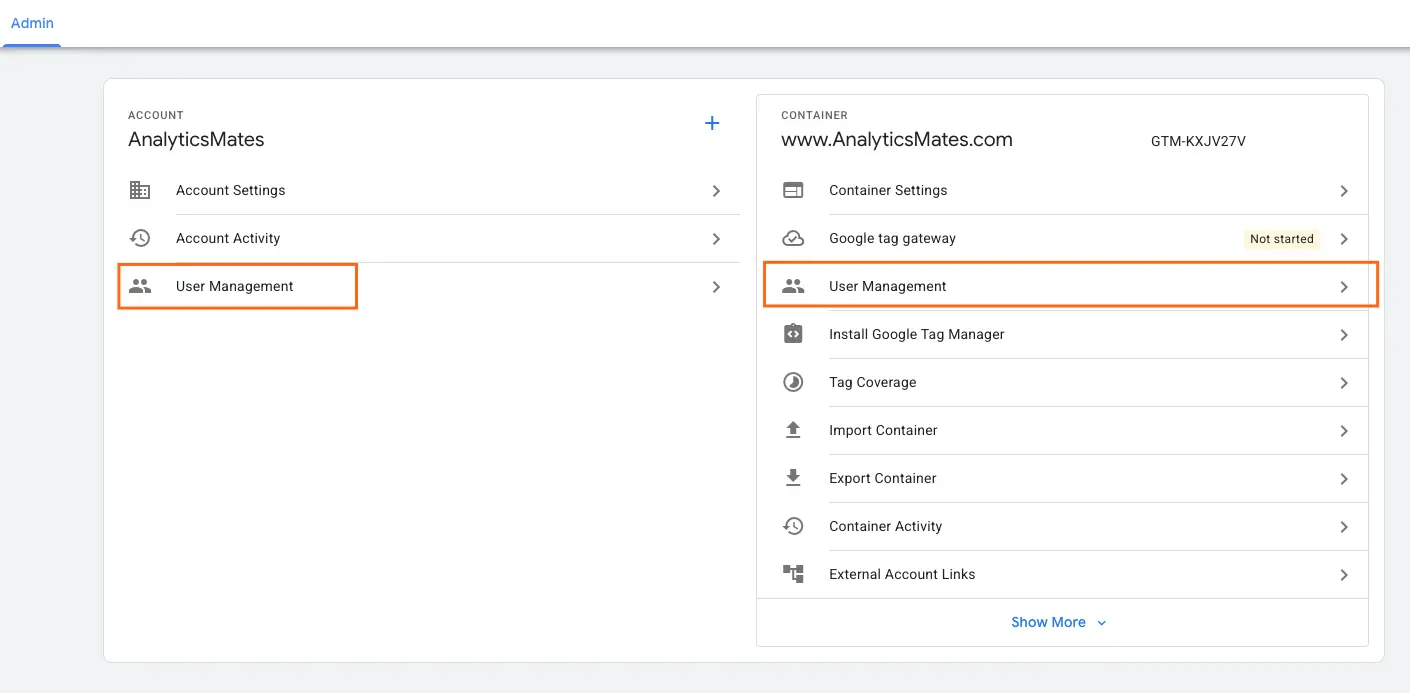Expand the Show More link
1410x693 pixels.
coord(1059,622)
